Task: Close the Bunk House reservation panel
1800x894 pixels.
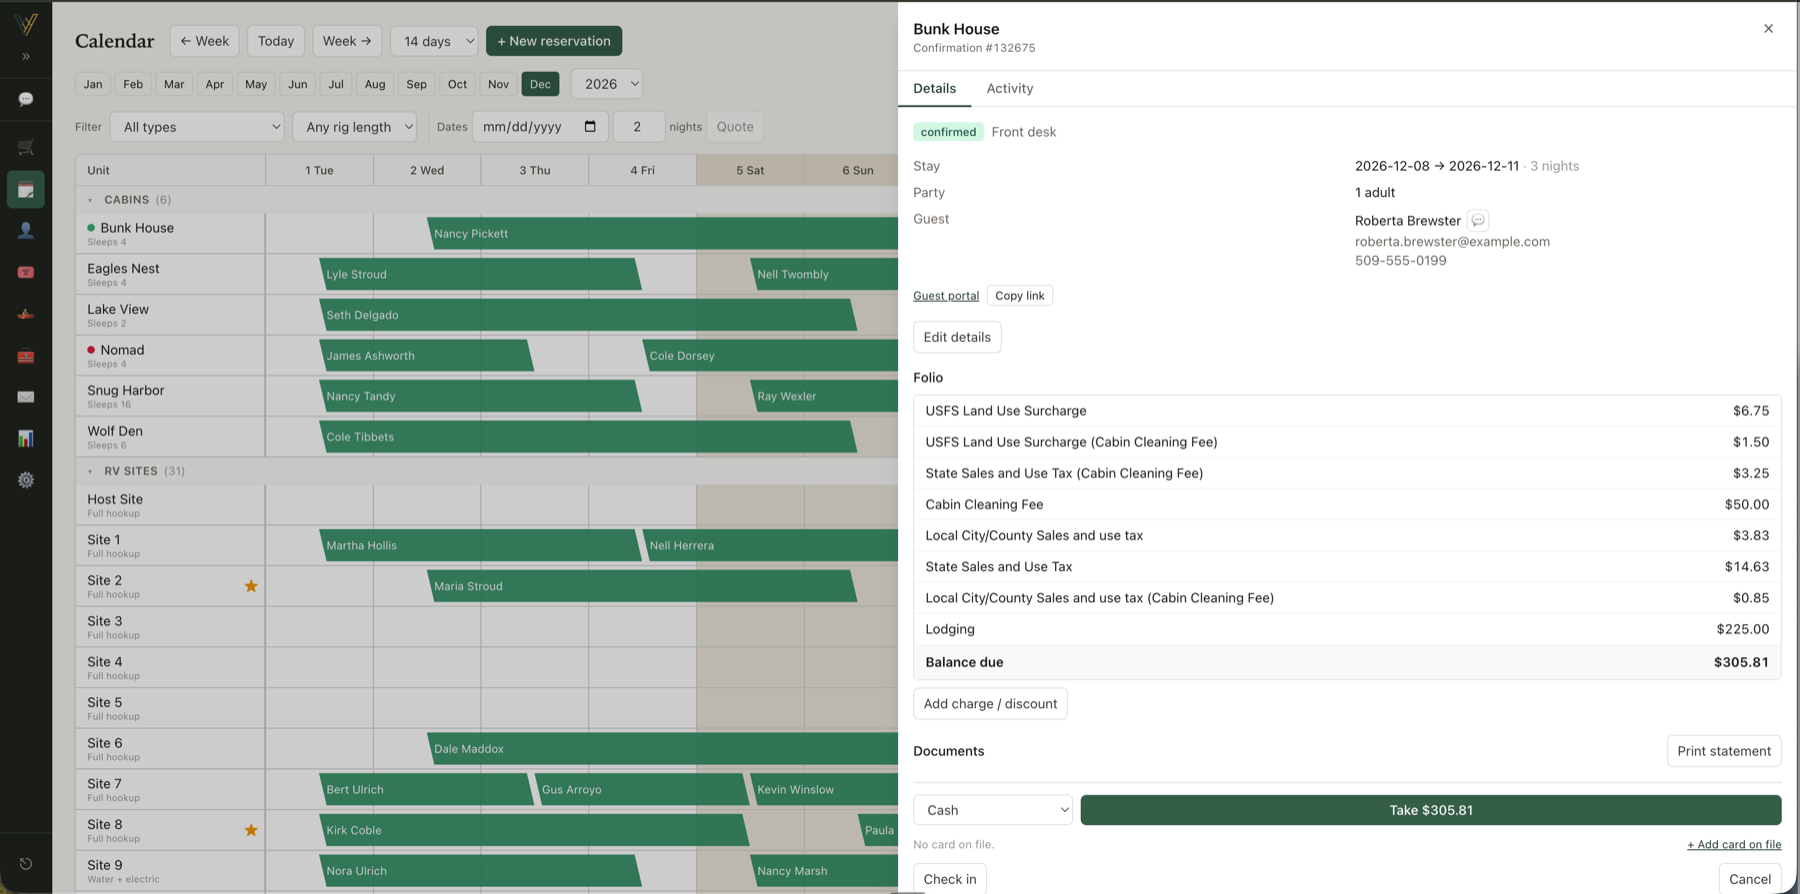Action: [1768, 29]
